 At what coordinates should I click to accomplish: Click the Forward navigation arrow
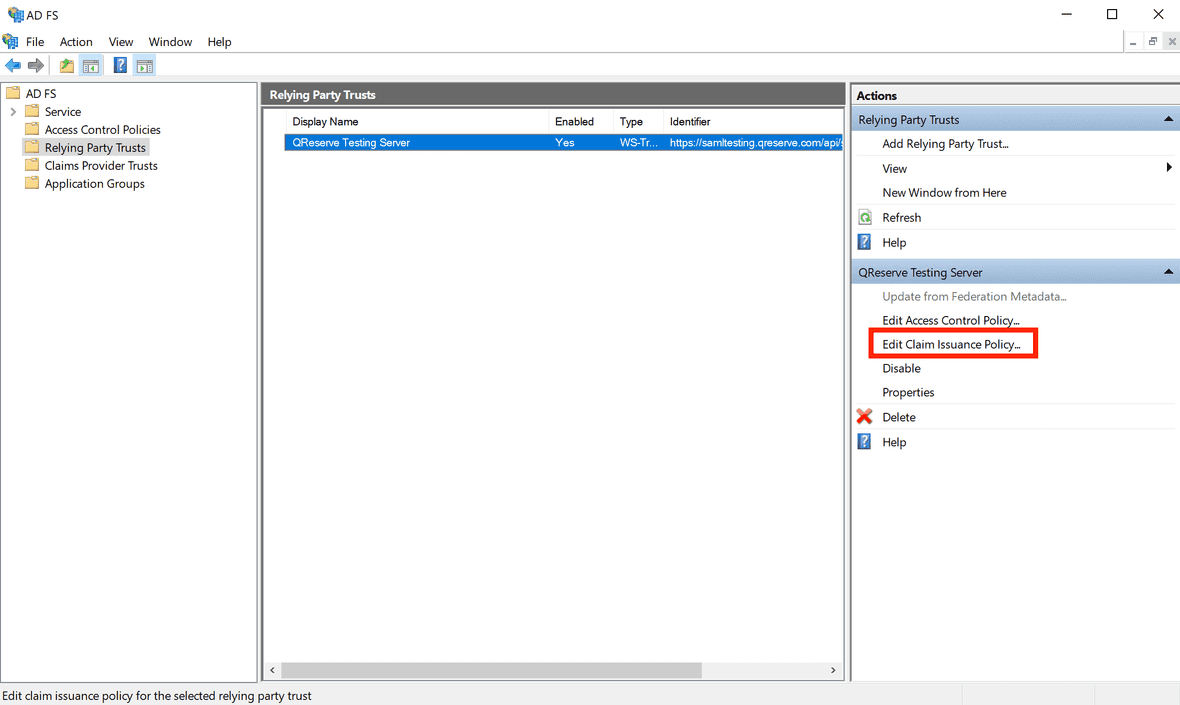point(35,65)
